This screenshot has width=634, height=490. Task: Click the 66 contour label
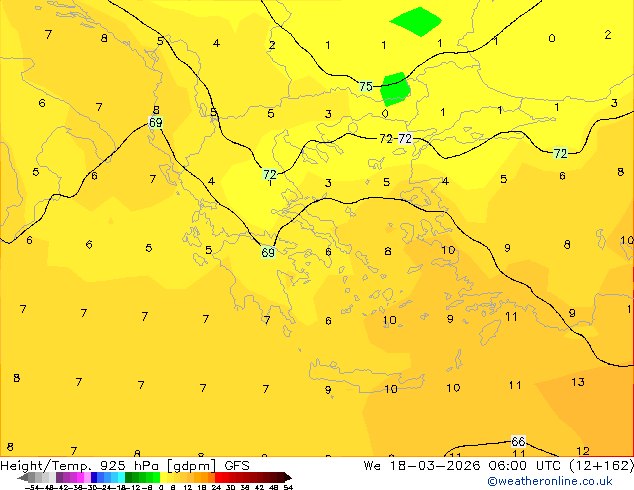click(x=518, y=441)
